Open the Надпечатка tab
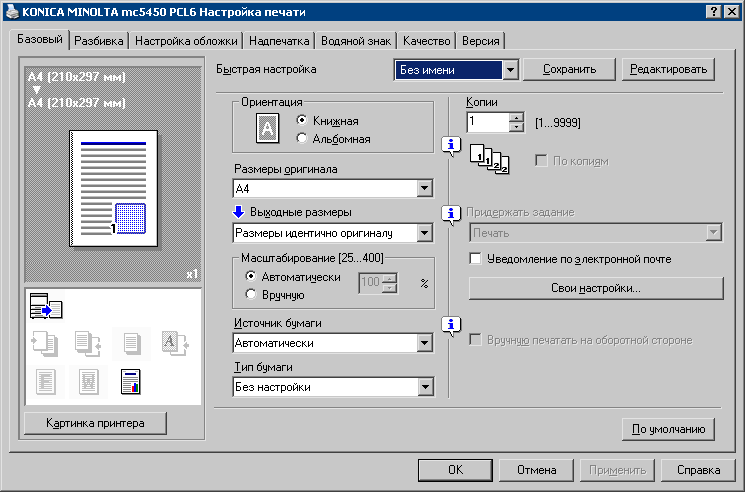Screen dimensions: 745x492 coord(279,41)
